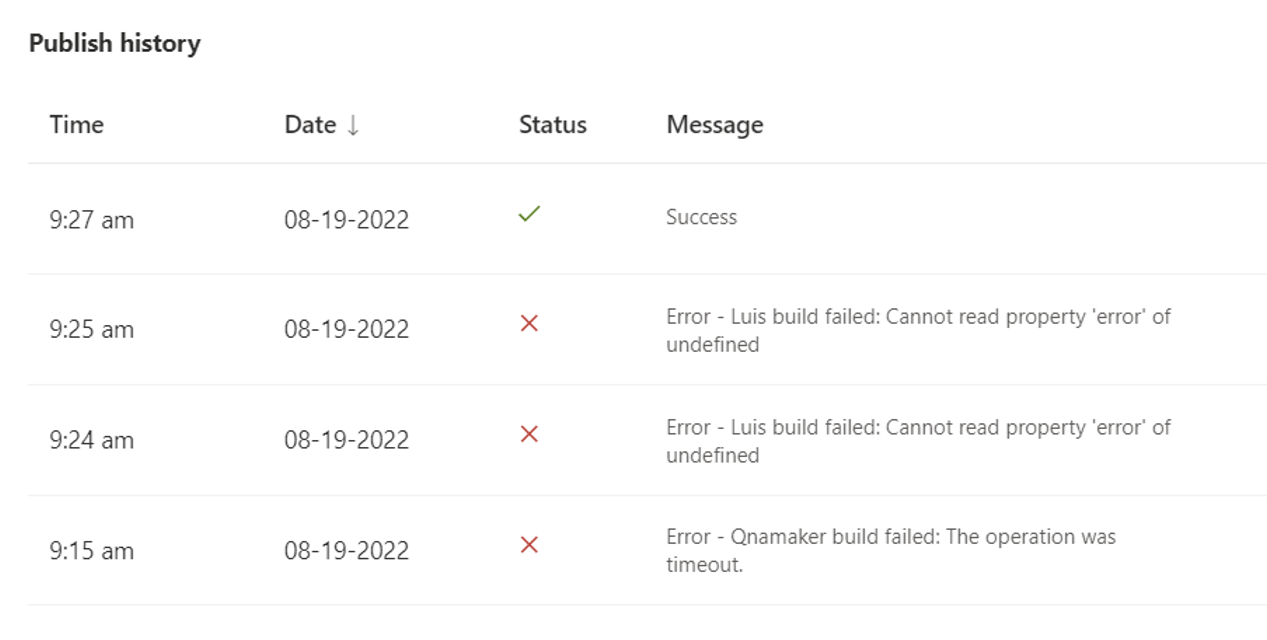Viewport: 1267px width, 640px height.
Task: Click the Date sort arrow
Action: click(351, 125)
